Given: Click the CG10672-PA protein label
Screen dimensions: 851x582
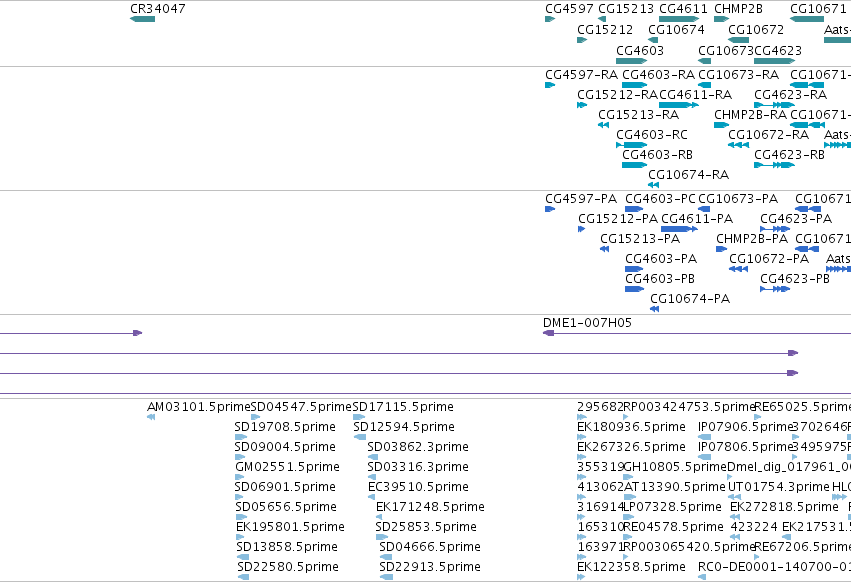Looking at the screenshot, I should [769, 259].
